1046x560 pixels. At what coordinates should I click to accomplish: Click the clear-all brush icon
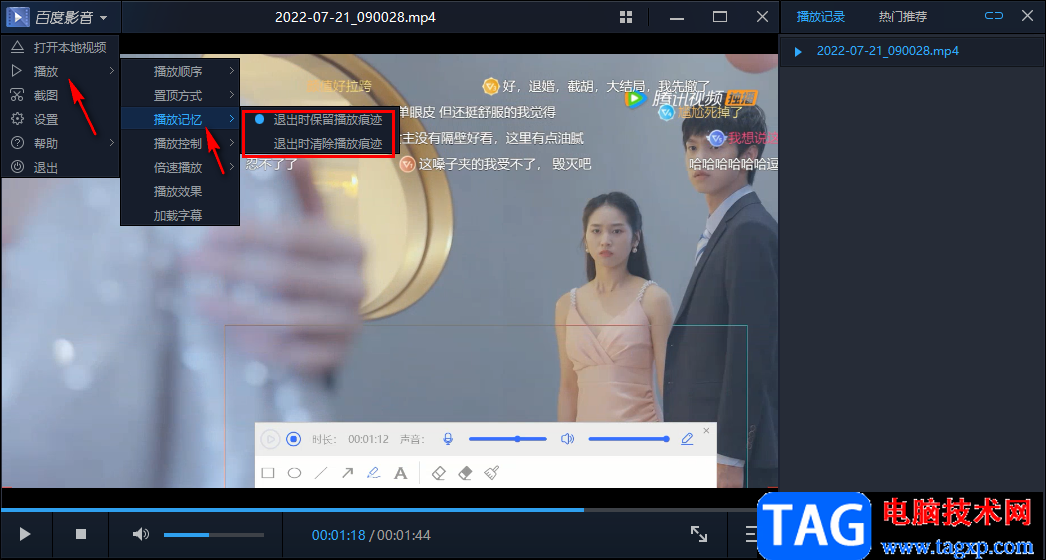click(x=492, y=473)
